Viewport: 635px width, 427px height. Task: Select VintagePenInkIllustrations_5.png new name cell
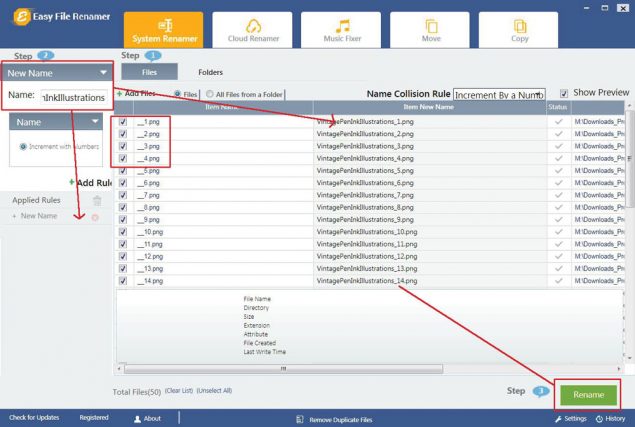[x=429, y=171]
